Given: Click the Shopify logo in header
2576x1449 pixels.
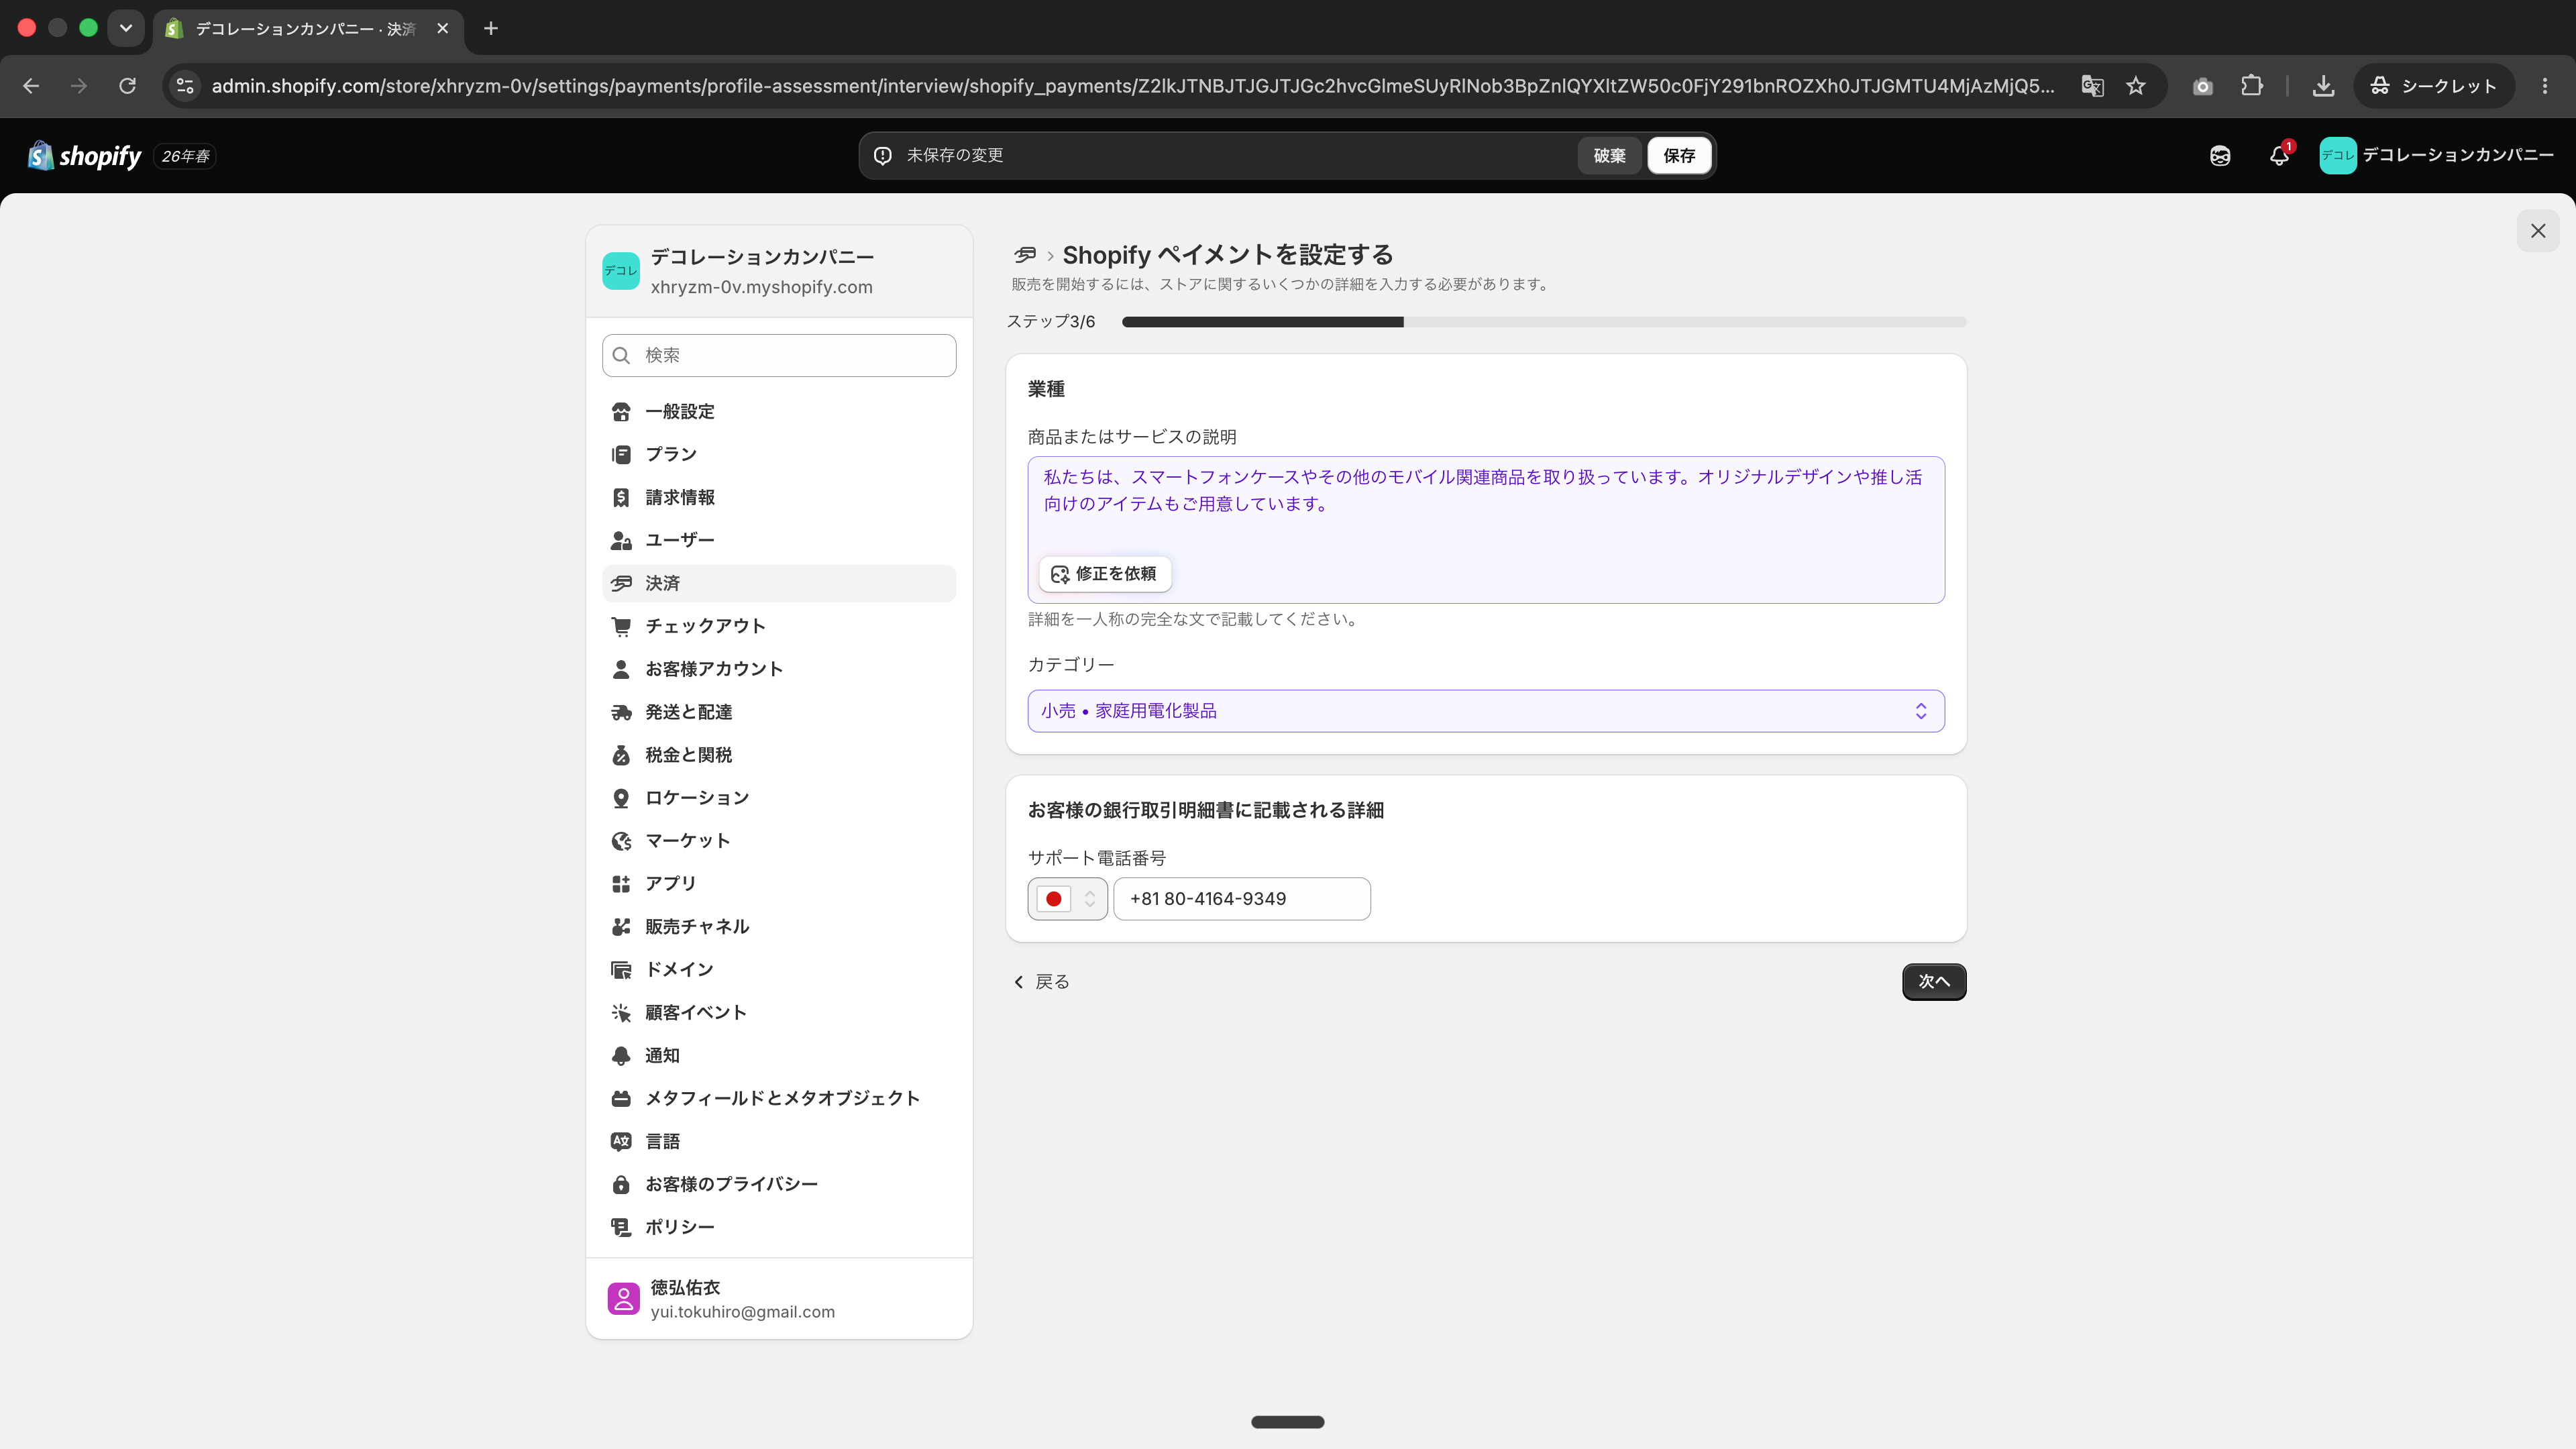Looking at the screenshot, I should pyautogui.click(x=85, y=155).
